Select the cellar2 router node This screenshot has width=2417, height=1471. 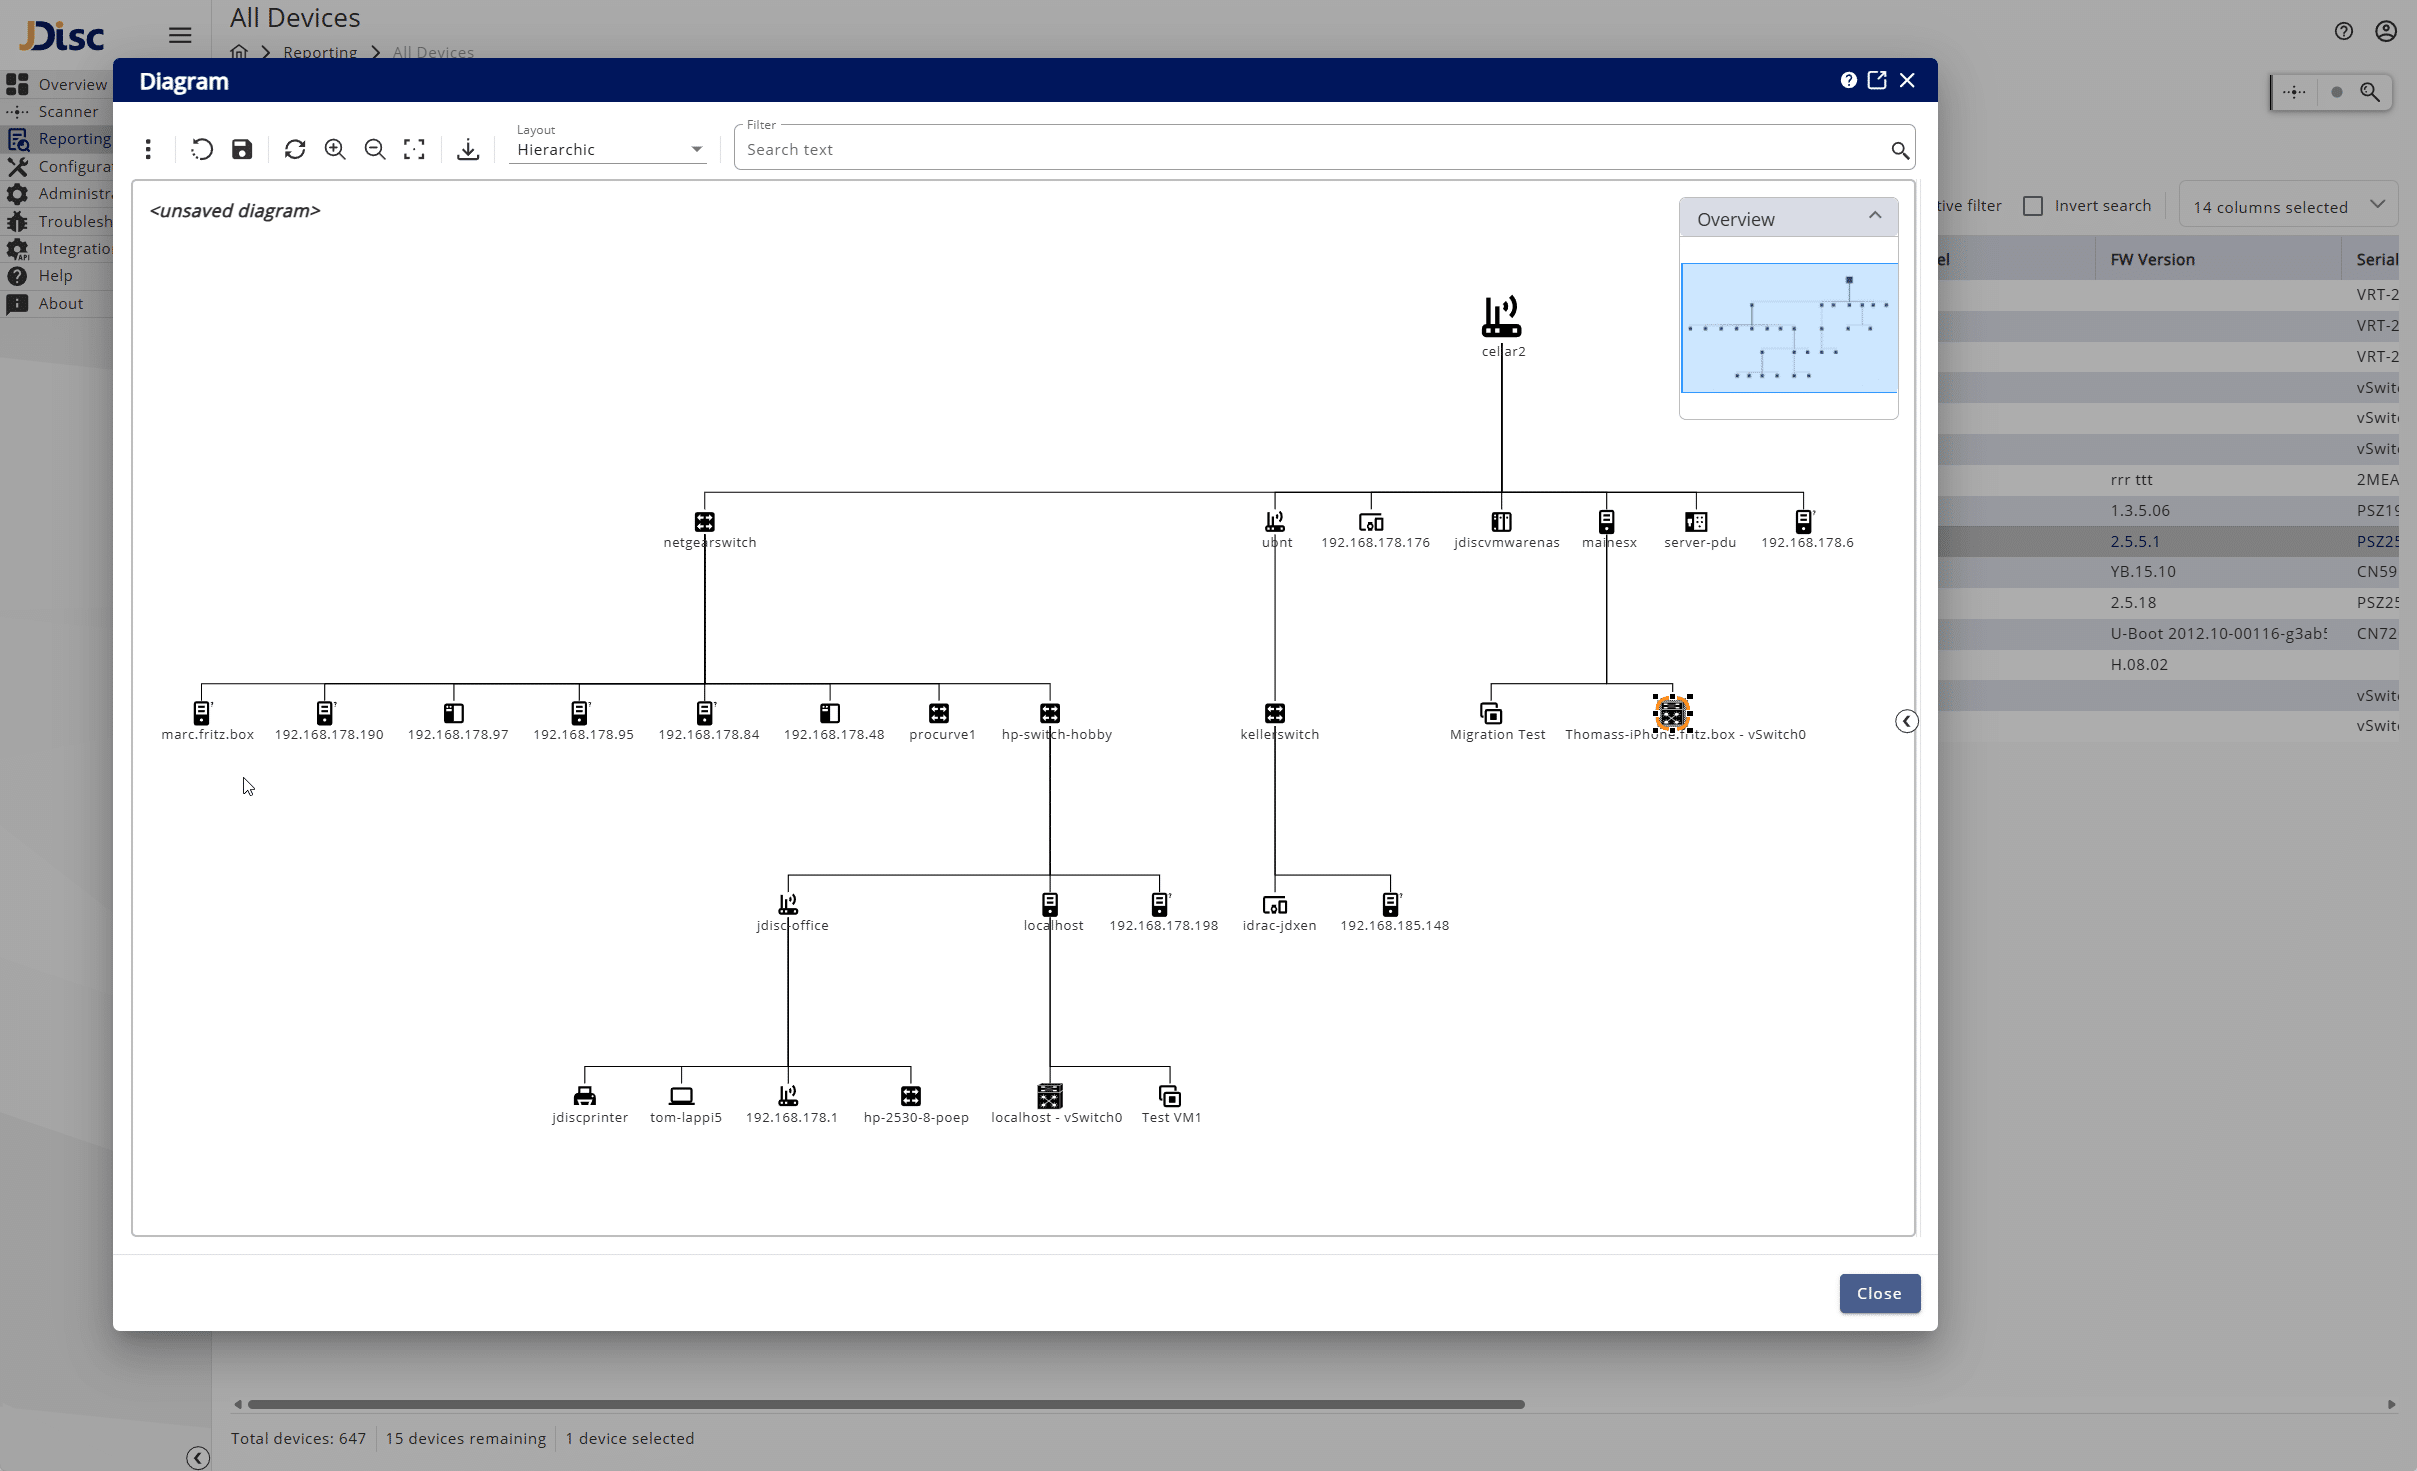pyautogui.click(x=1501, y=317)
